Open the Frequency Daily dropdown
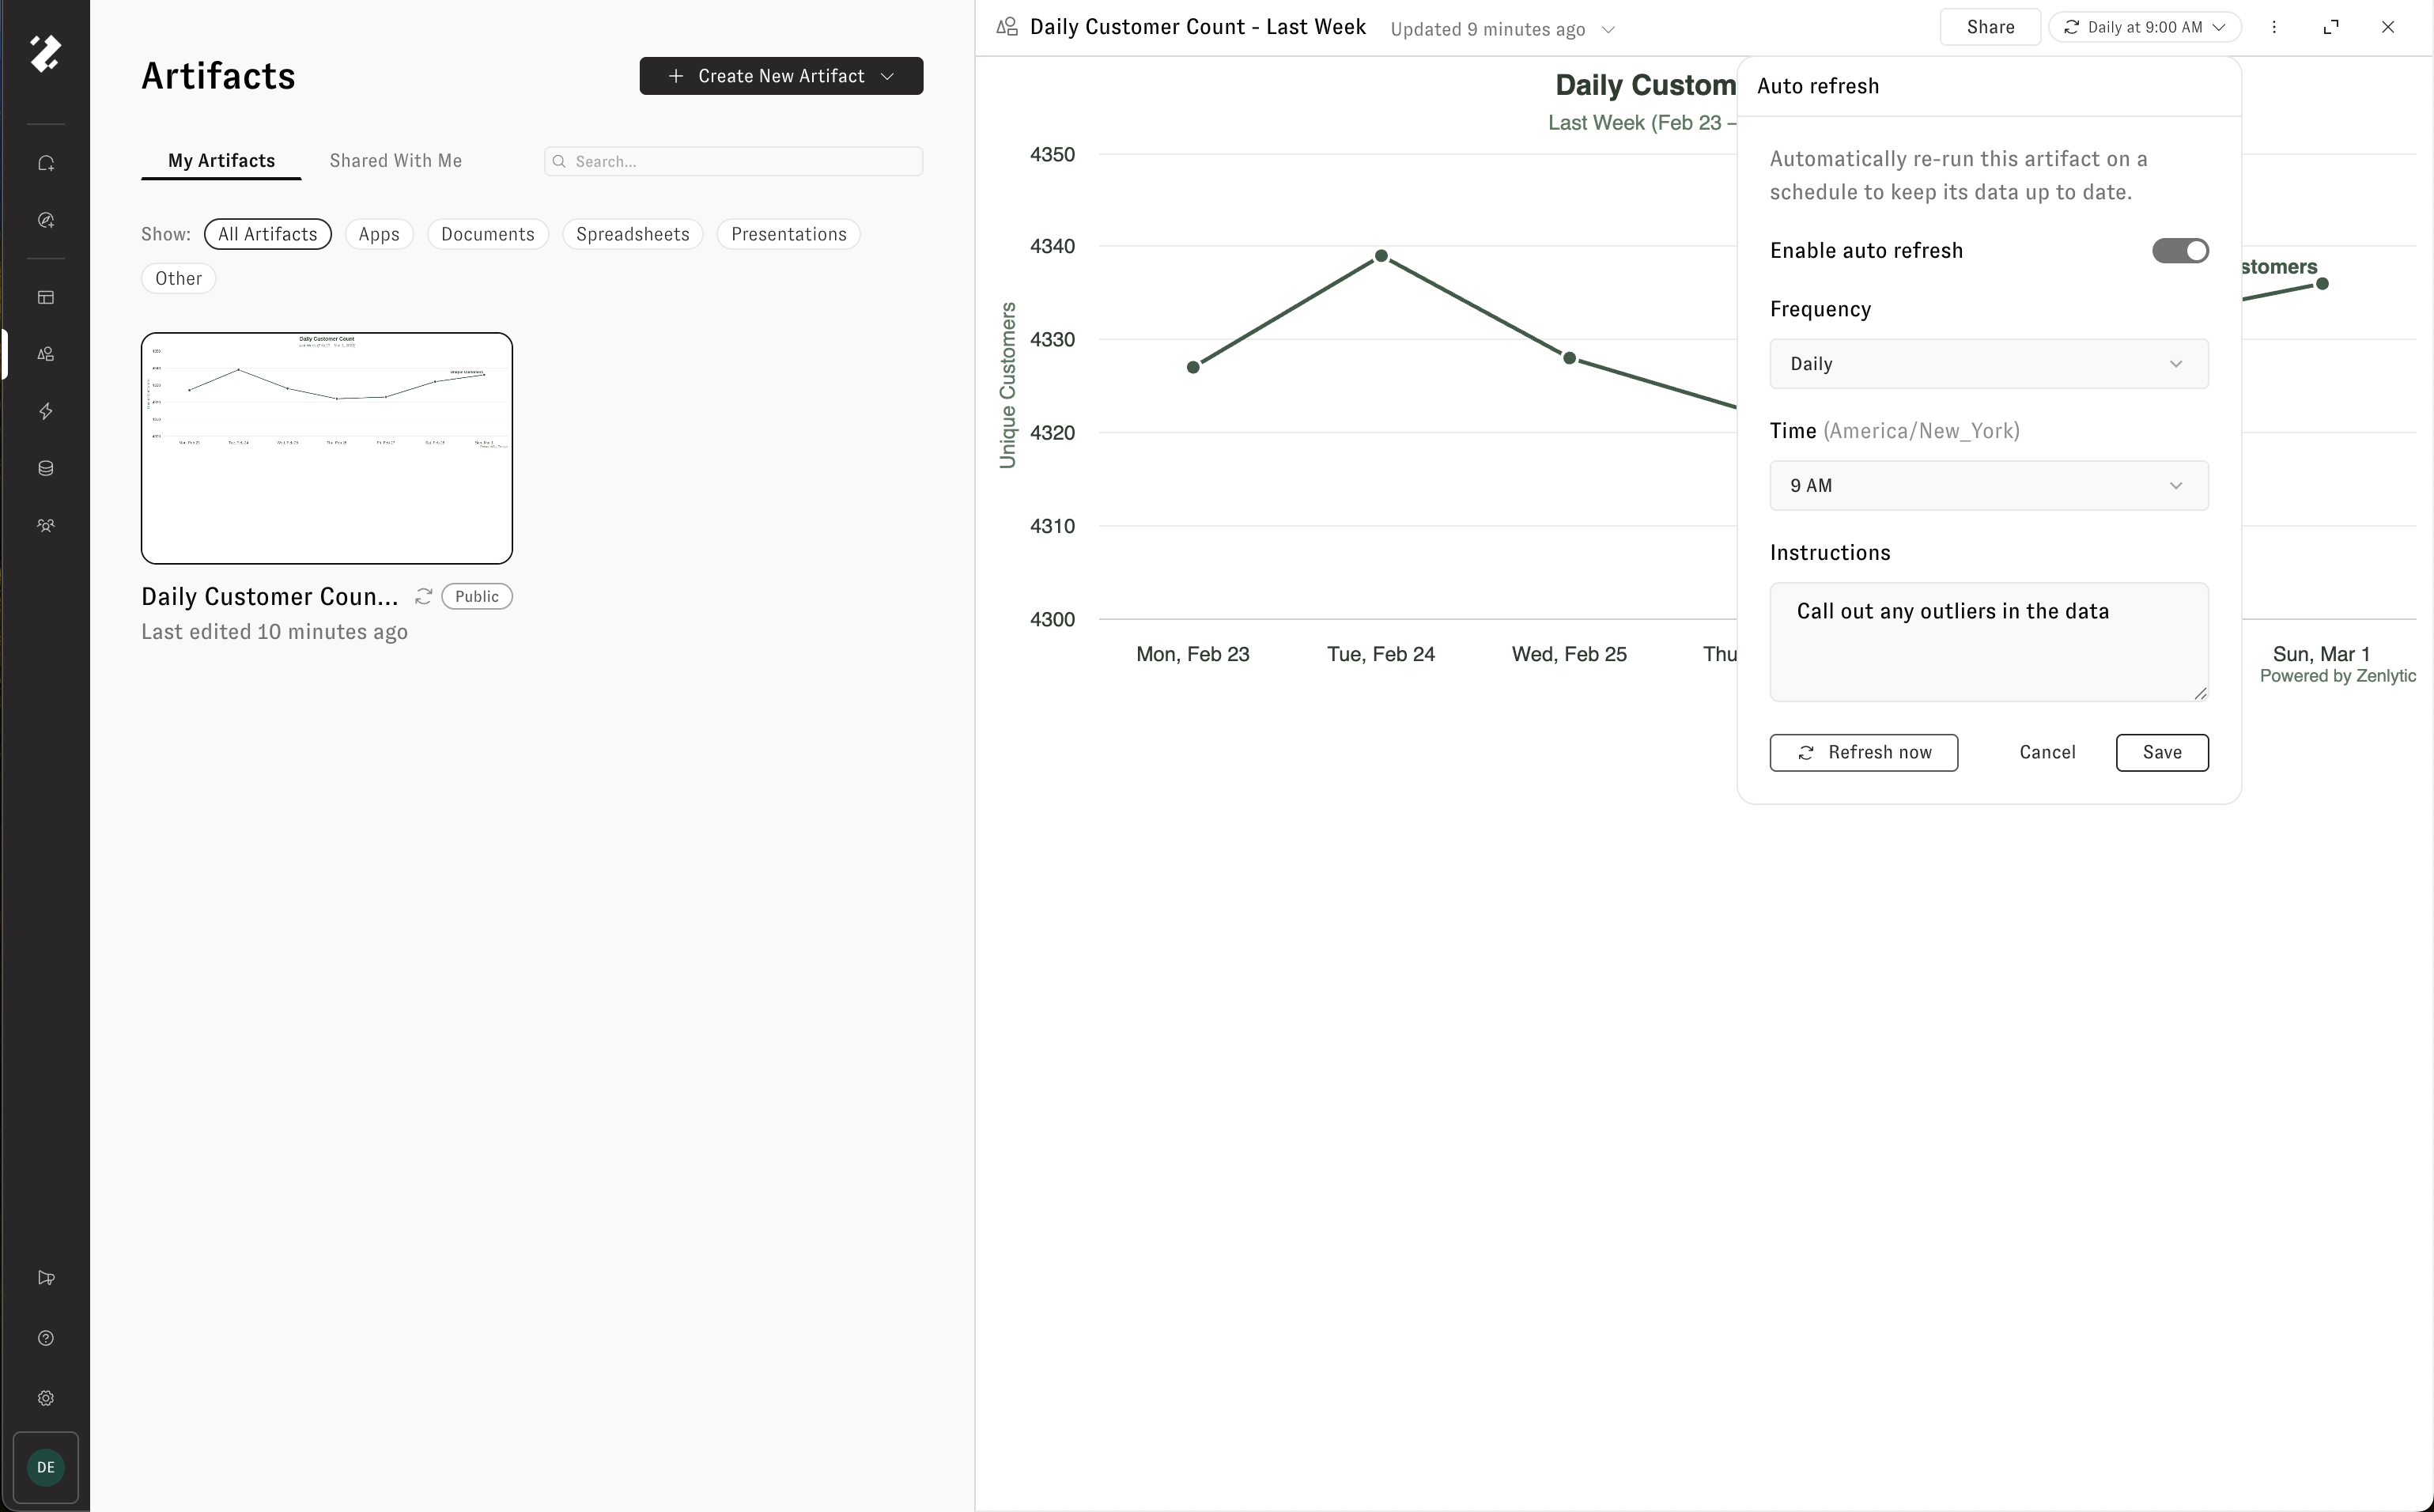Screen dimensions: 2434x1512 click(1988, 364)
